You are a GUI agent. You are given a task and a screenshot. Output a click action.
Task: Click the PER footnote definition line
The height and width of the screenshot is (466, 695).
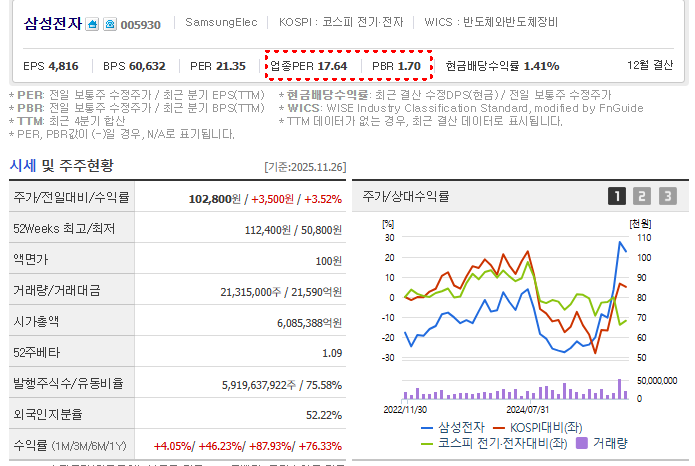(x=137, y=95)
